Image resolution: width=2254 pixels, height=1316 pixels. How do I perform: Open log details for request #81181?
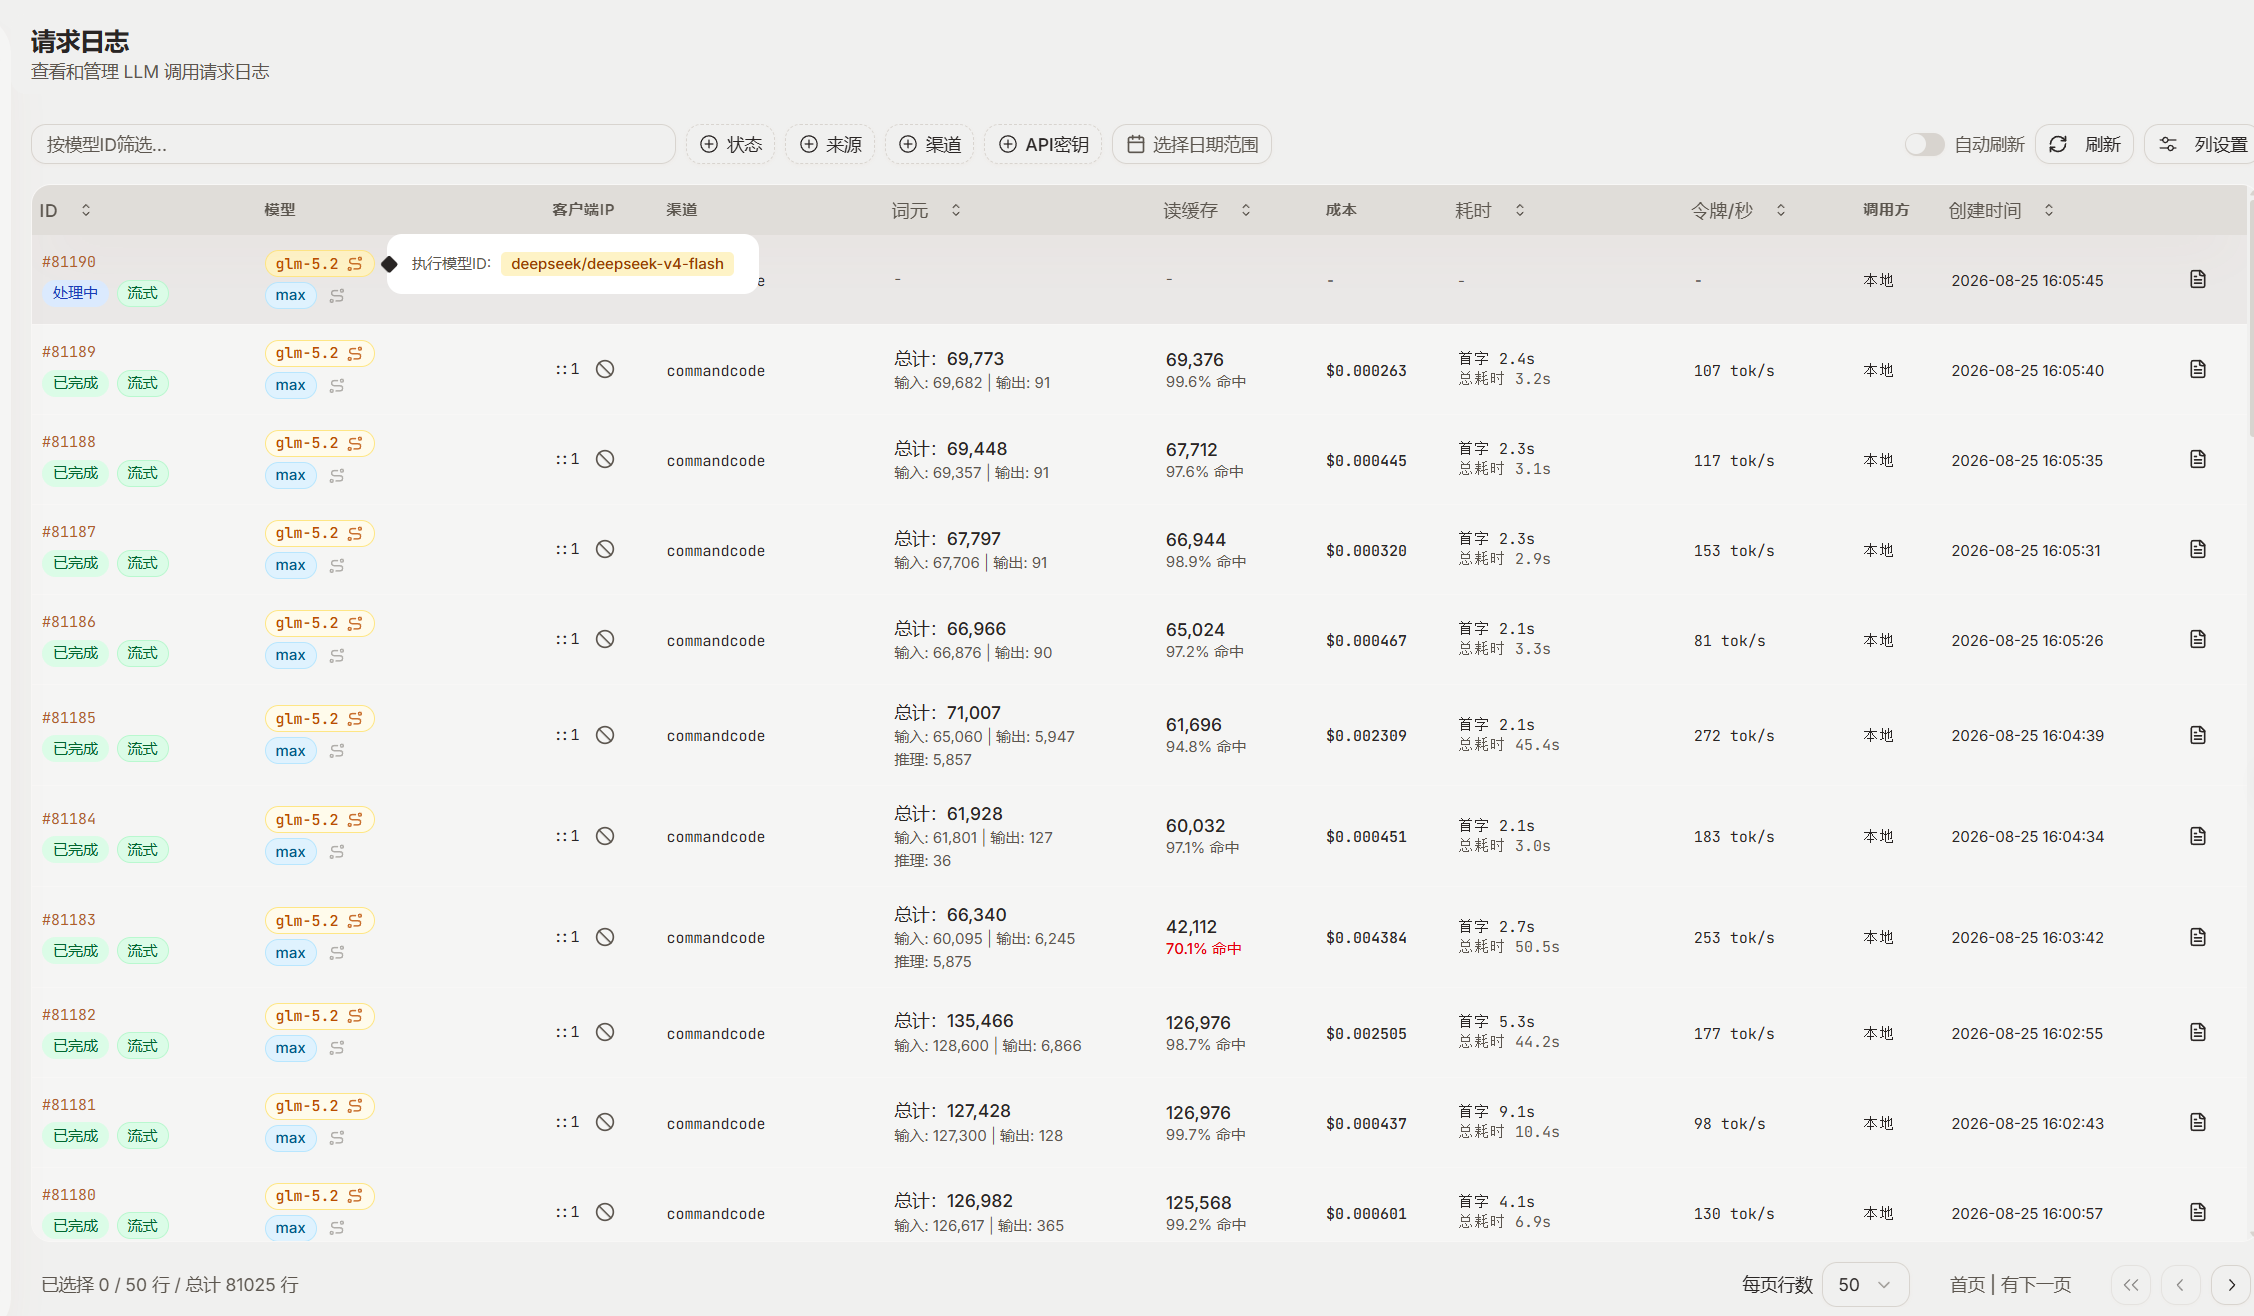click(2197, 1122)
